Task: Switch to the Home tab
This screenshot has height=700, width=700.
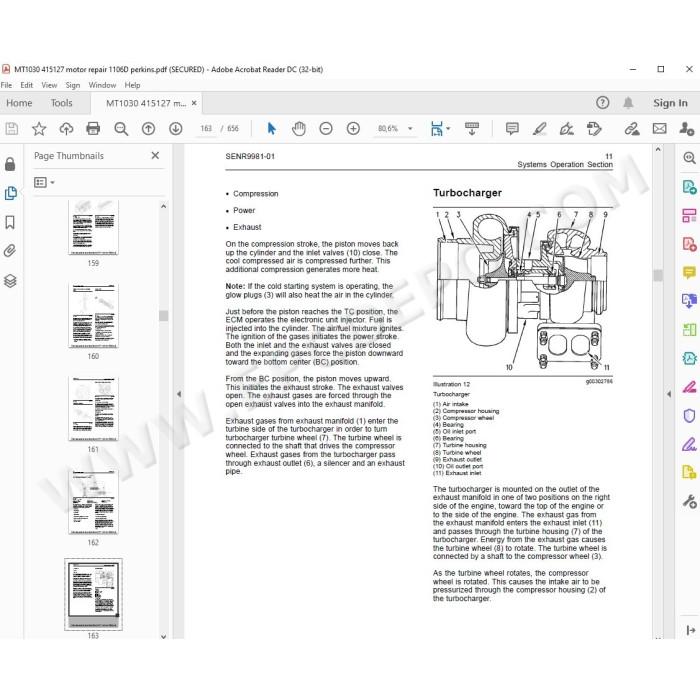Action: pyautogui.click(x=19, y=103)
